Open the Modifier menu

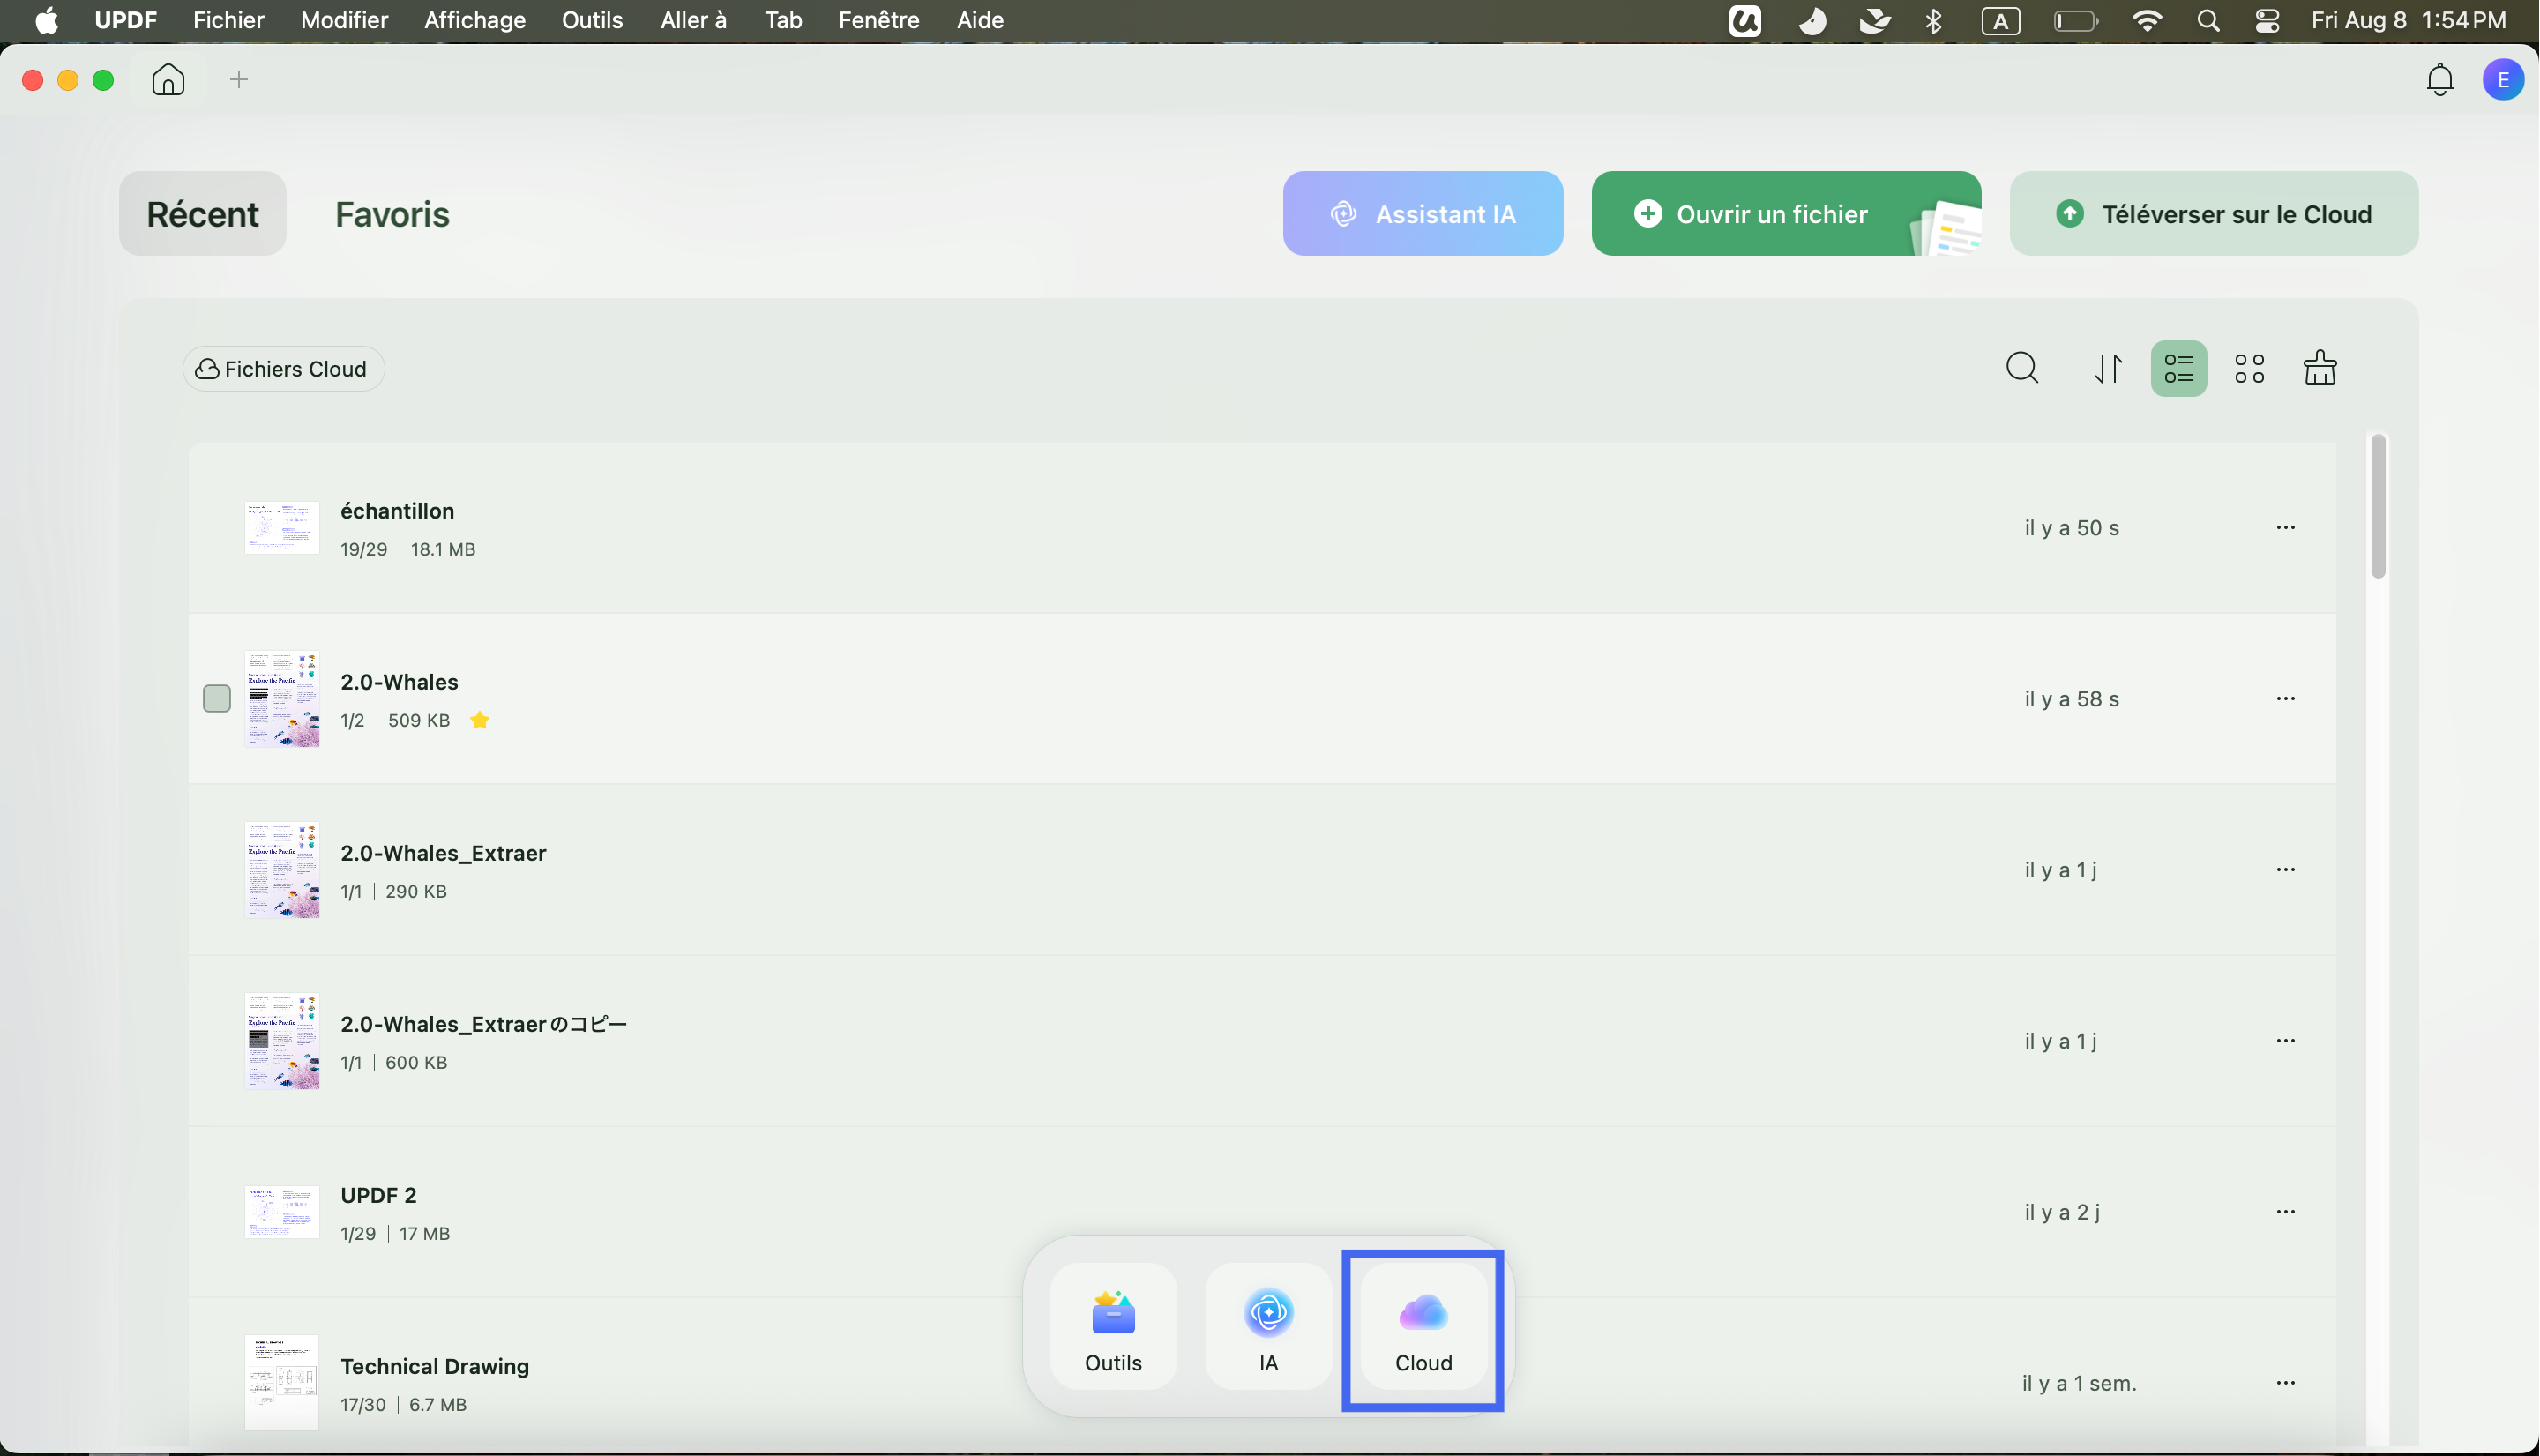point(344,20)
